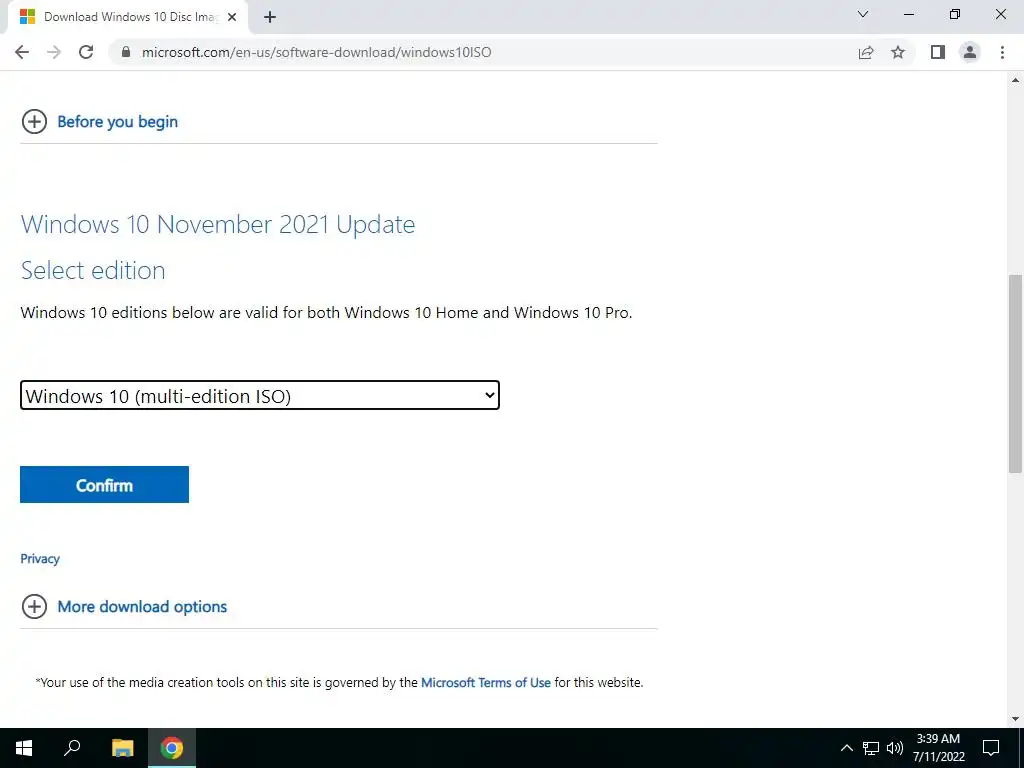Image resolution: width=1024 pixels, height=768 pixels.
Task: Bookmark this page with the star icon
Action: pos(898,52)
